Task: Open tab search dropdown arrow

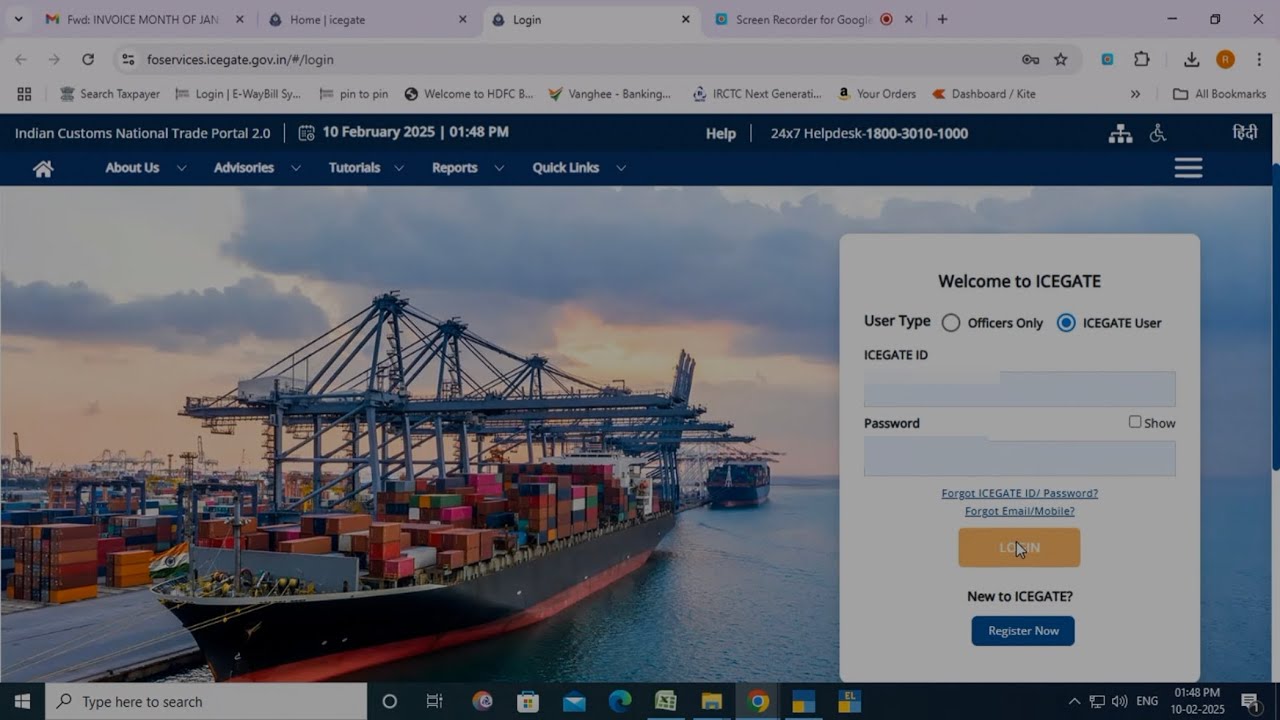Action: (18, 19)
